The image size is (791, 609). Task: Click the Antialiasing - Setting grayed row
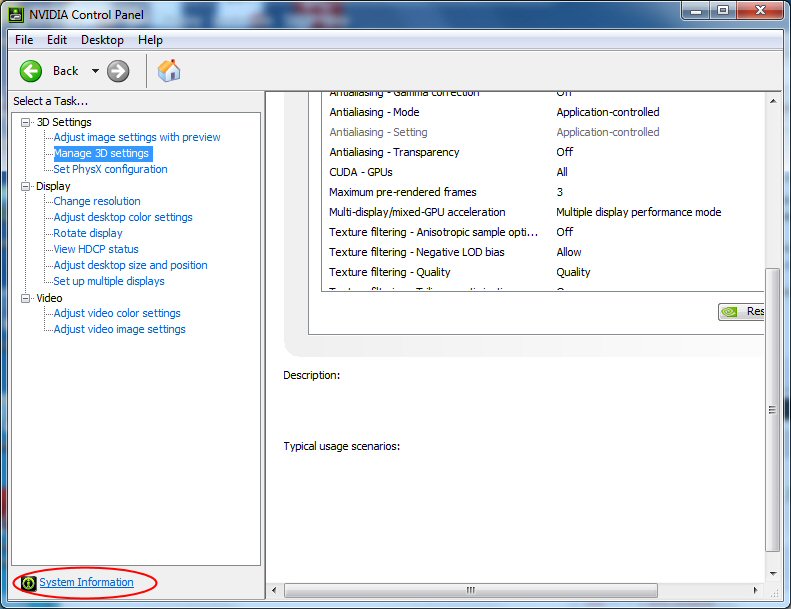coord(543,132)
